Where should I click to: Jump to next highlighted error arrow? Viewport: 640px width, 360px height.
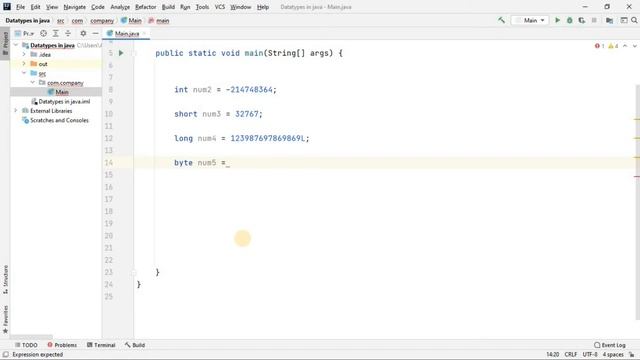(x=635, y=46)
